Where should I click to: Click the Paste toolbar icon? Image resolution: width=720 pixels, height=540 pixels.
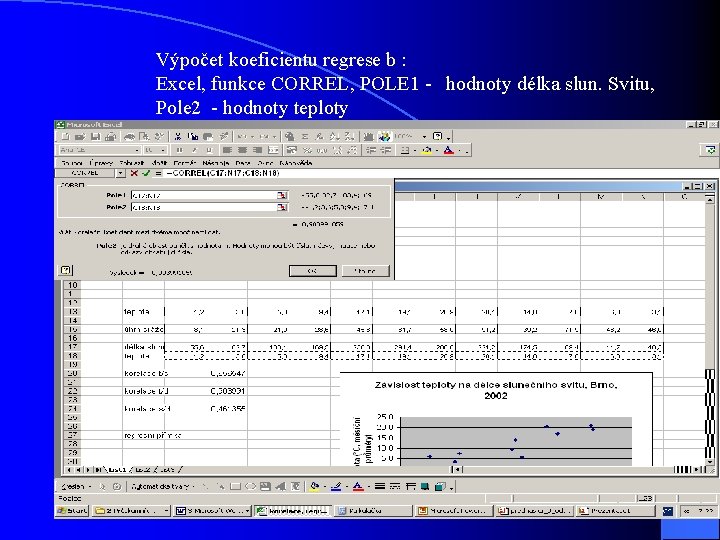(x=208, y=136)
